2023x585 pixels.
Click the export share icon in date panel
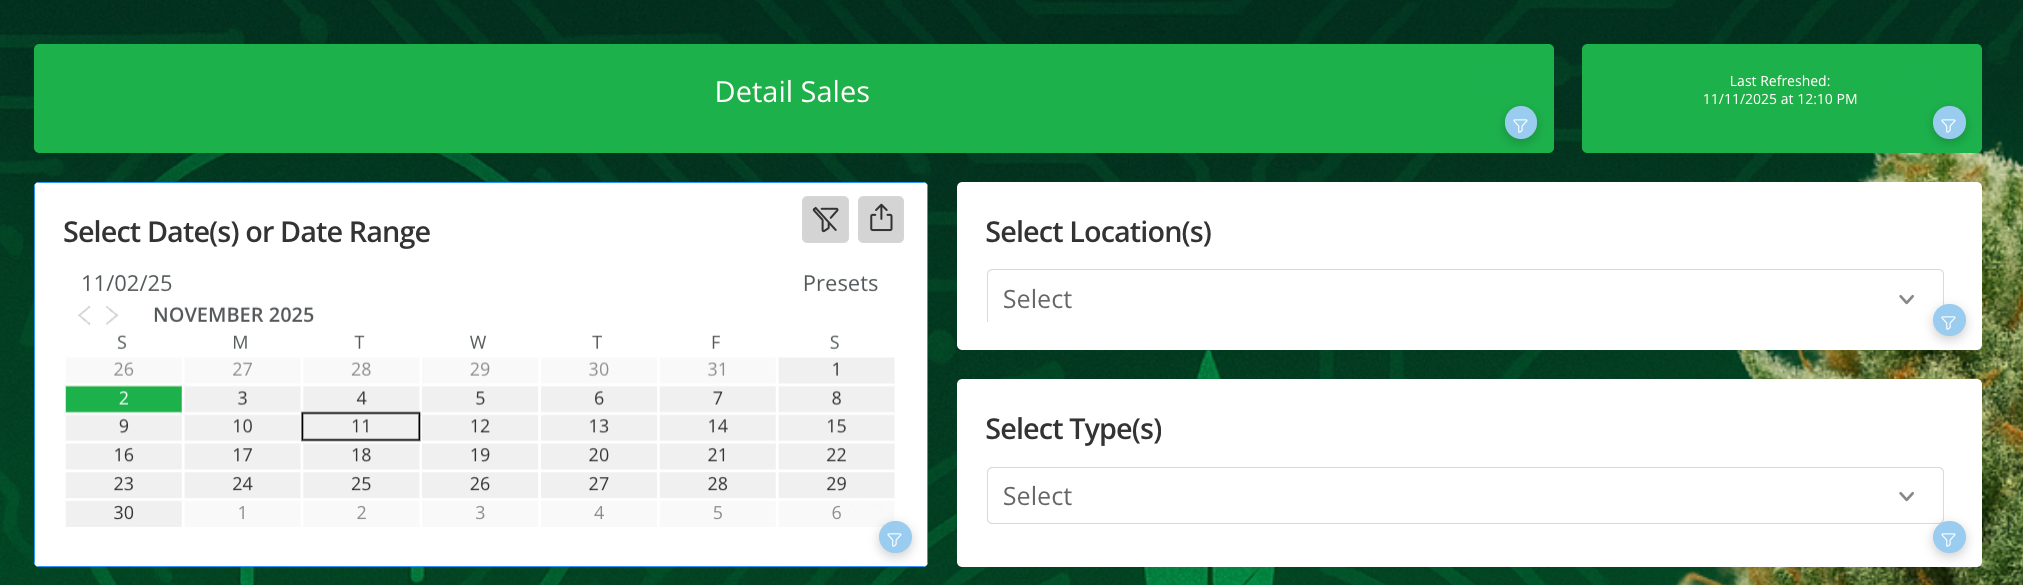coord(881,219)
